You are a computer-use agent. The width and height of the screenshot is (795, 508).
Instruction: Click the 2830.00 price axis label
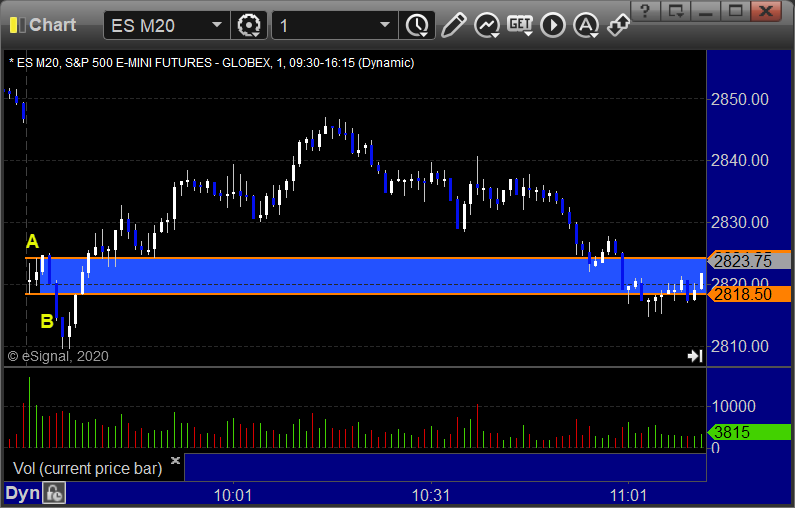tap(740, 222)
